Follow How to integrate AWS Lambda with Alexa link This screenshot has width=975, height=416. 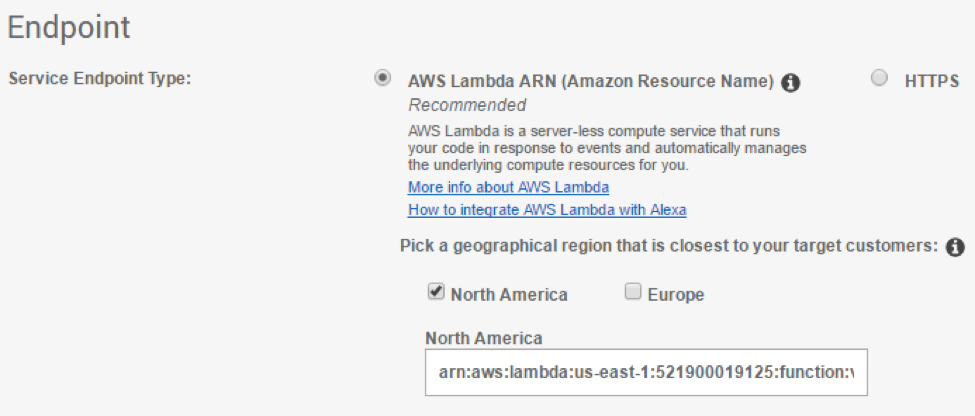[x=547, y=210]
